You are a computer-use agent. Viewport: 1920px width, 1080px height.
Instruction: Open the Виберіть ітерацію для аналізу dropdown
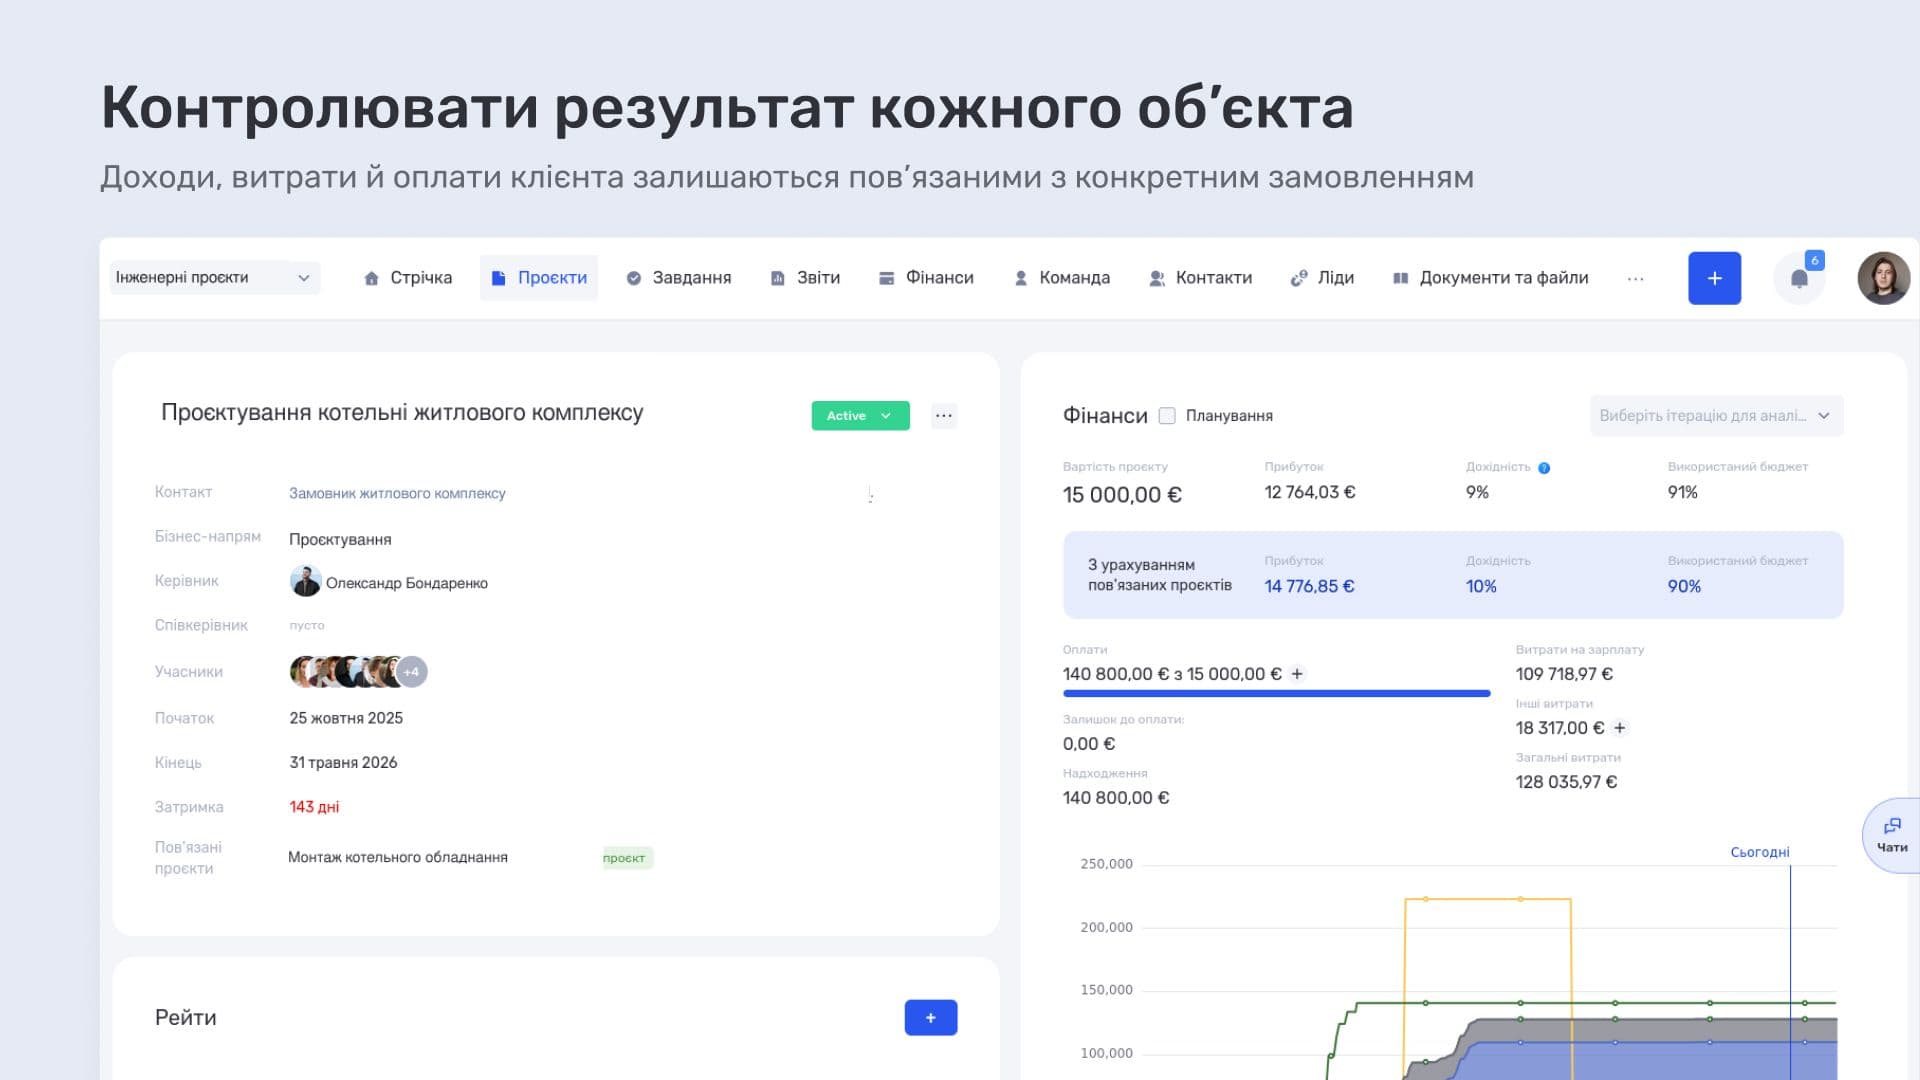coord(1716,415)
